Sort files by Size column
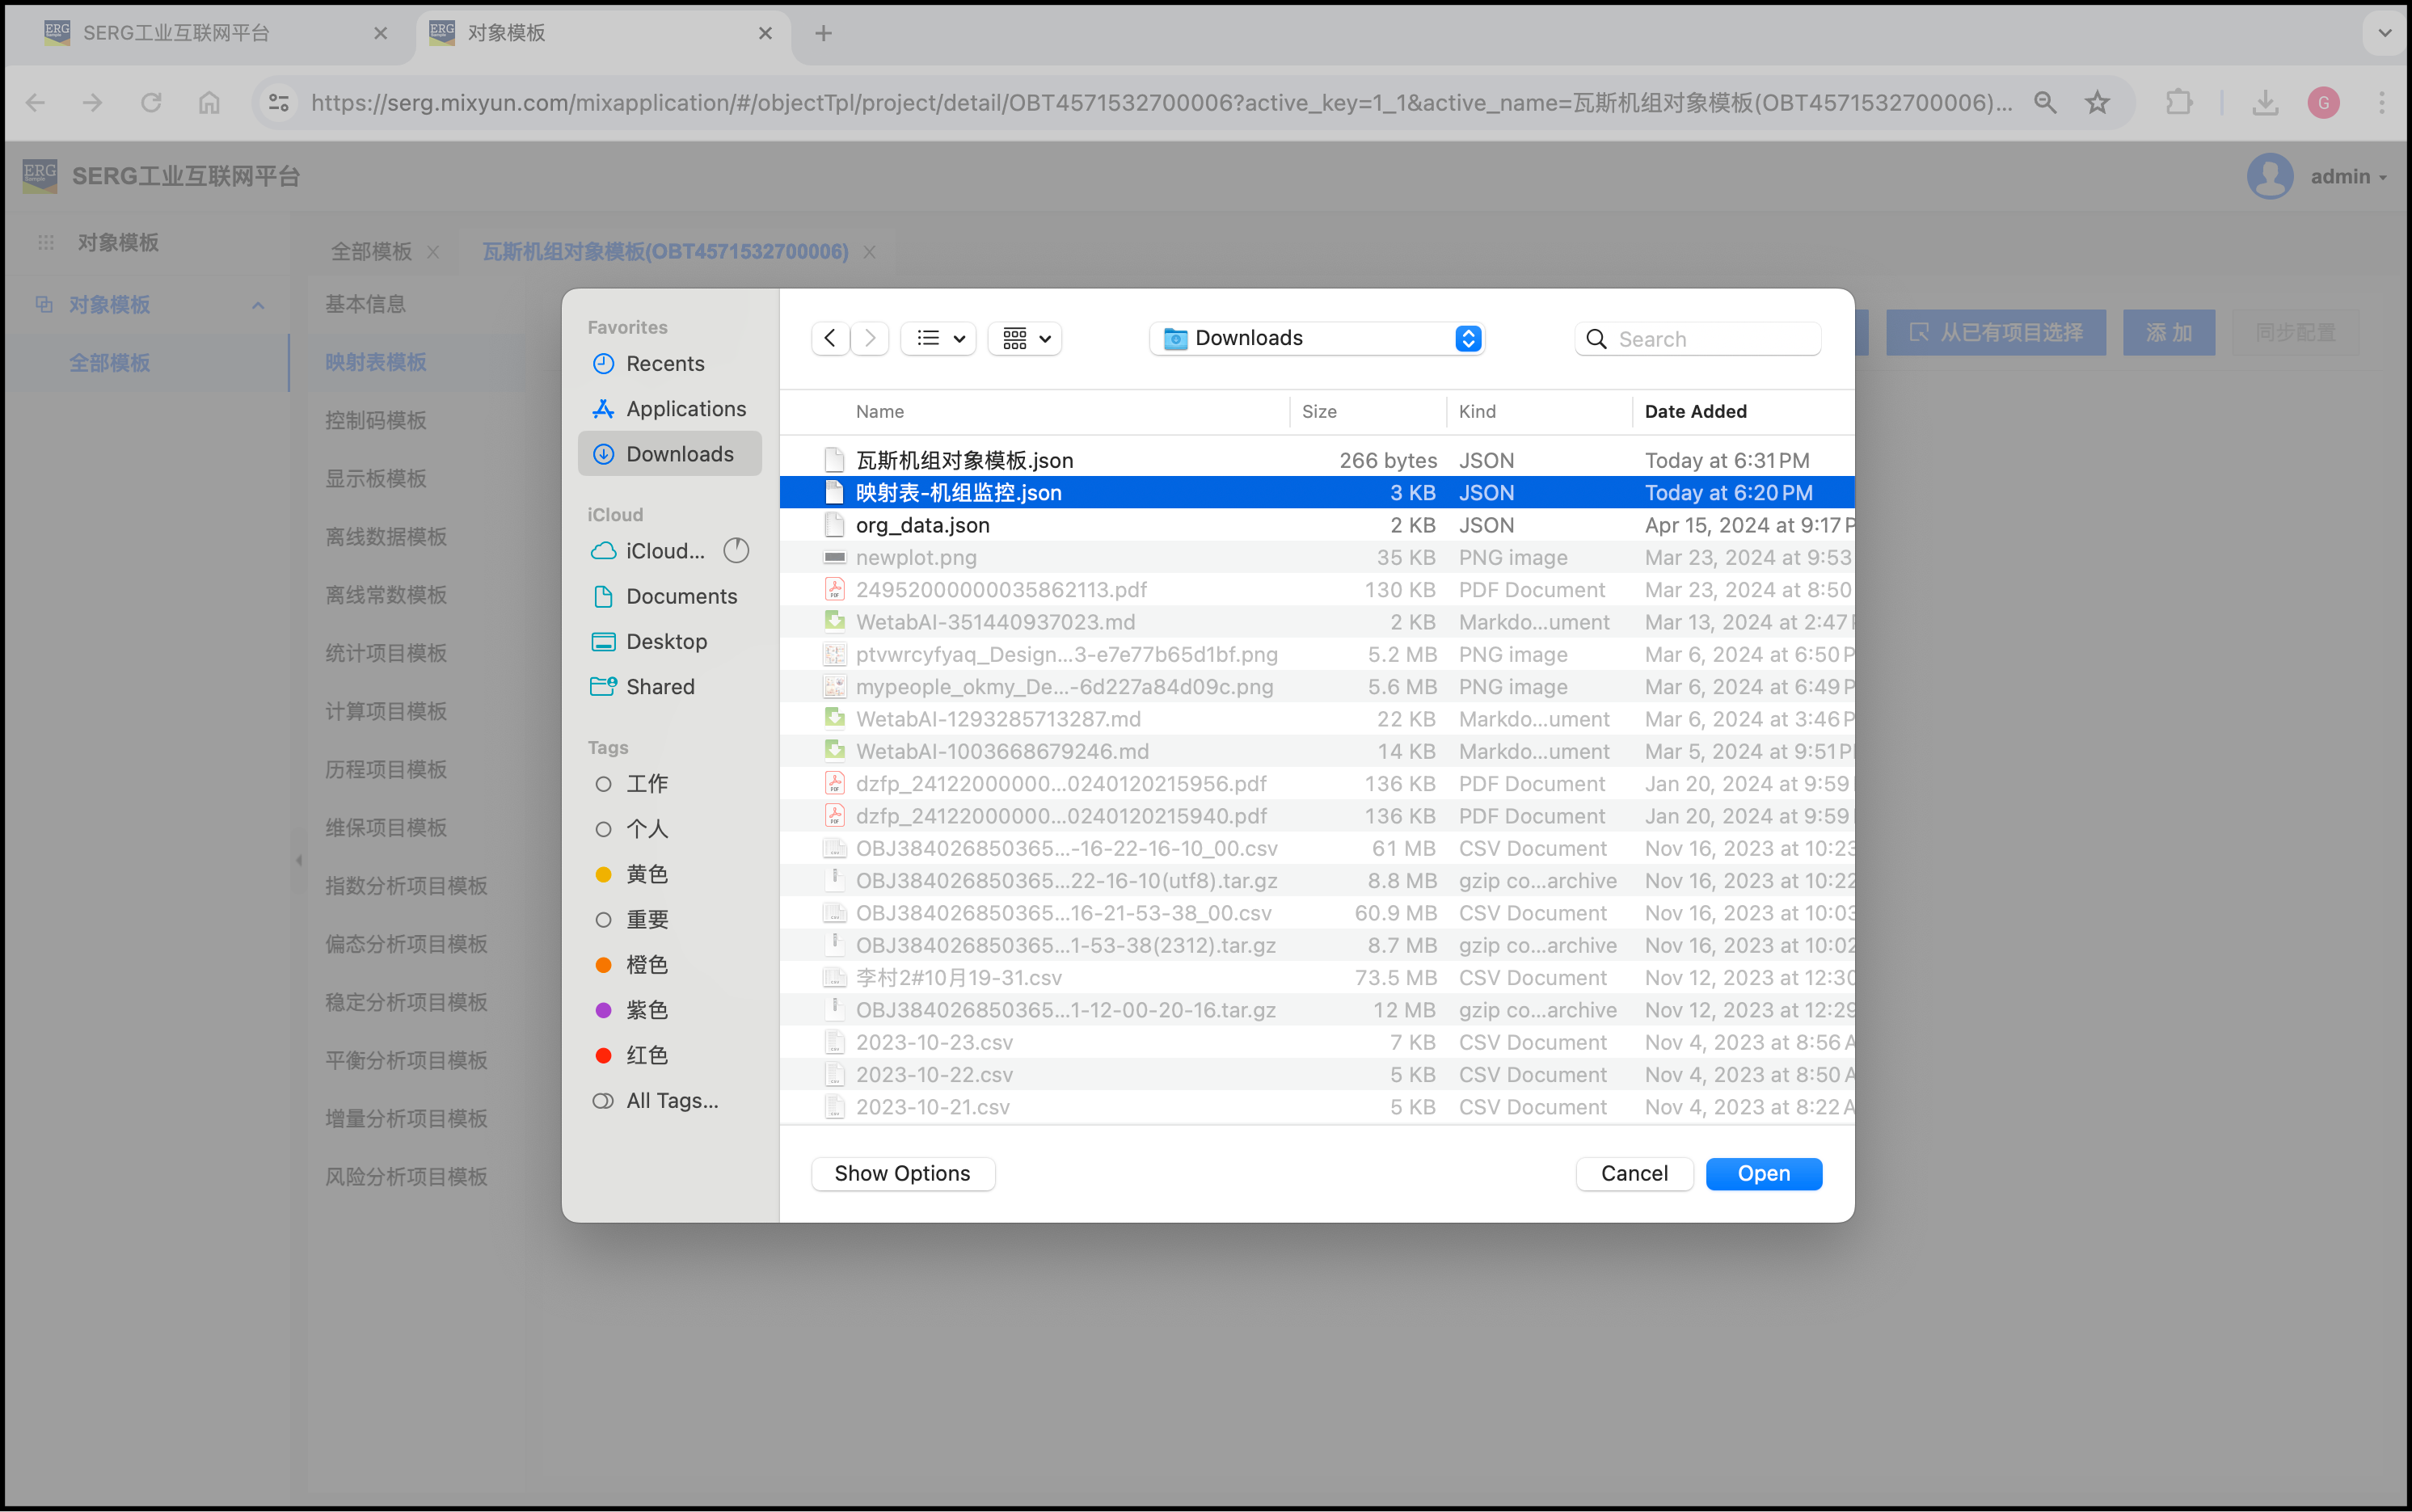This screenshot has width=2412, height=1512. [1319, 411]
